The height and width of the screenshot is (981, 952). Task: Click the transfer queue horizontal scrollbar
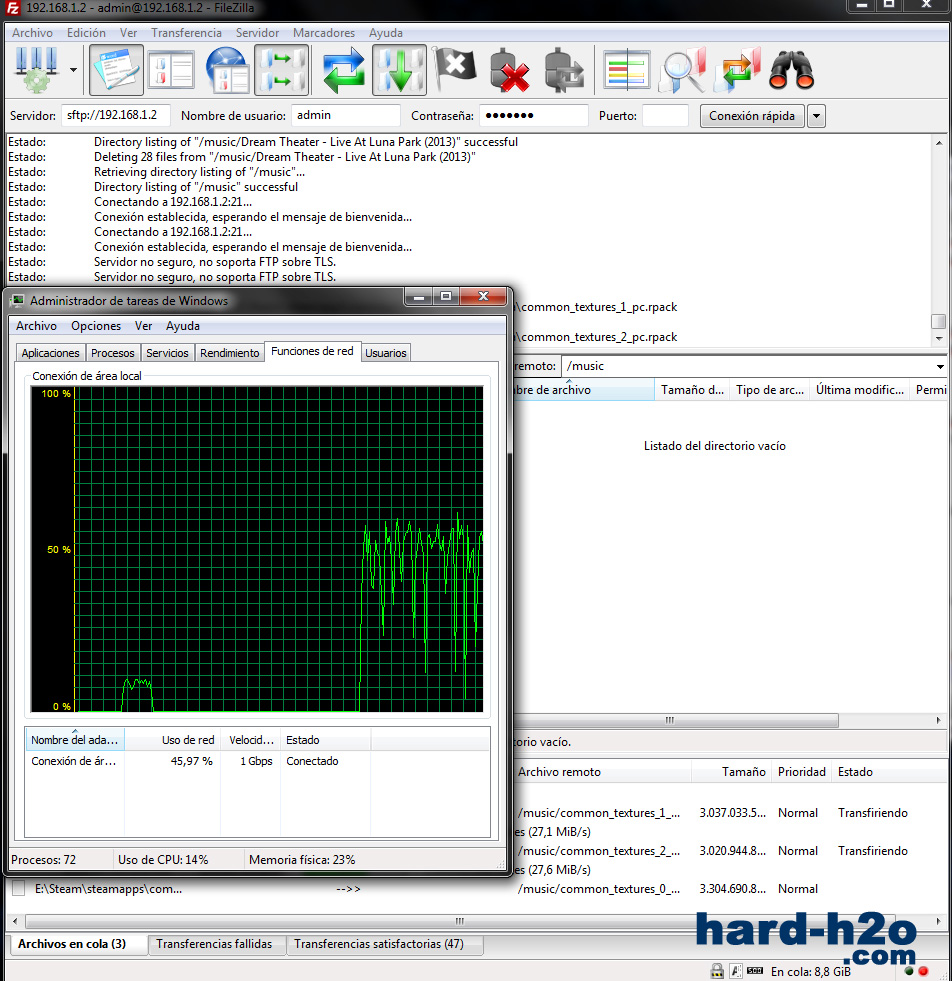[x=460, y=921]
